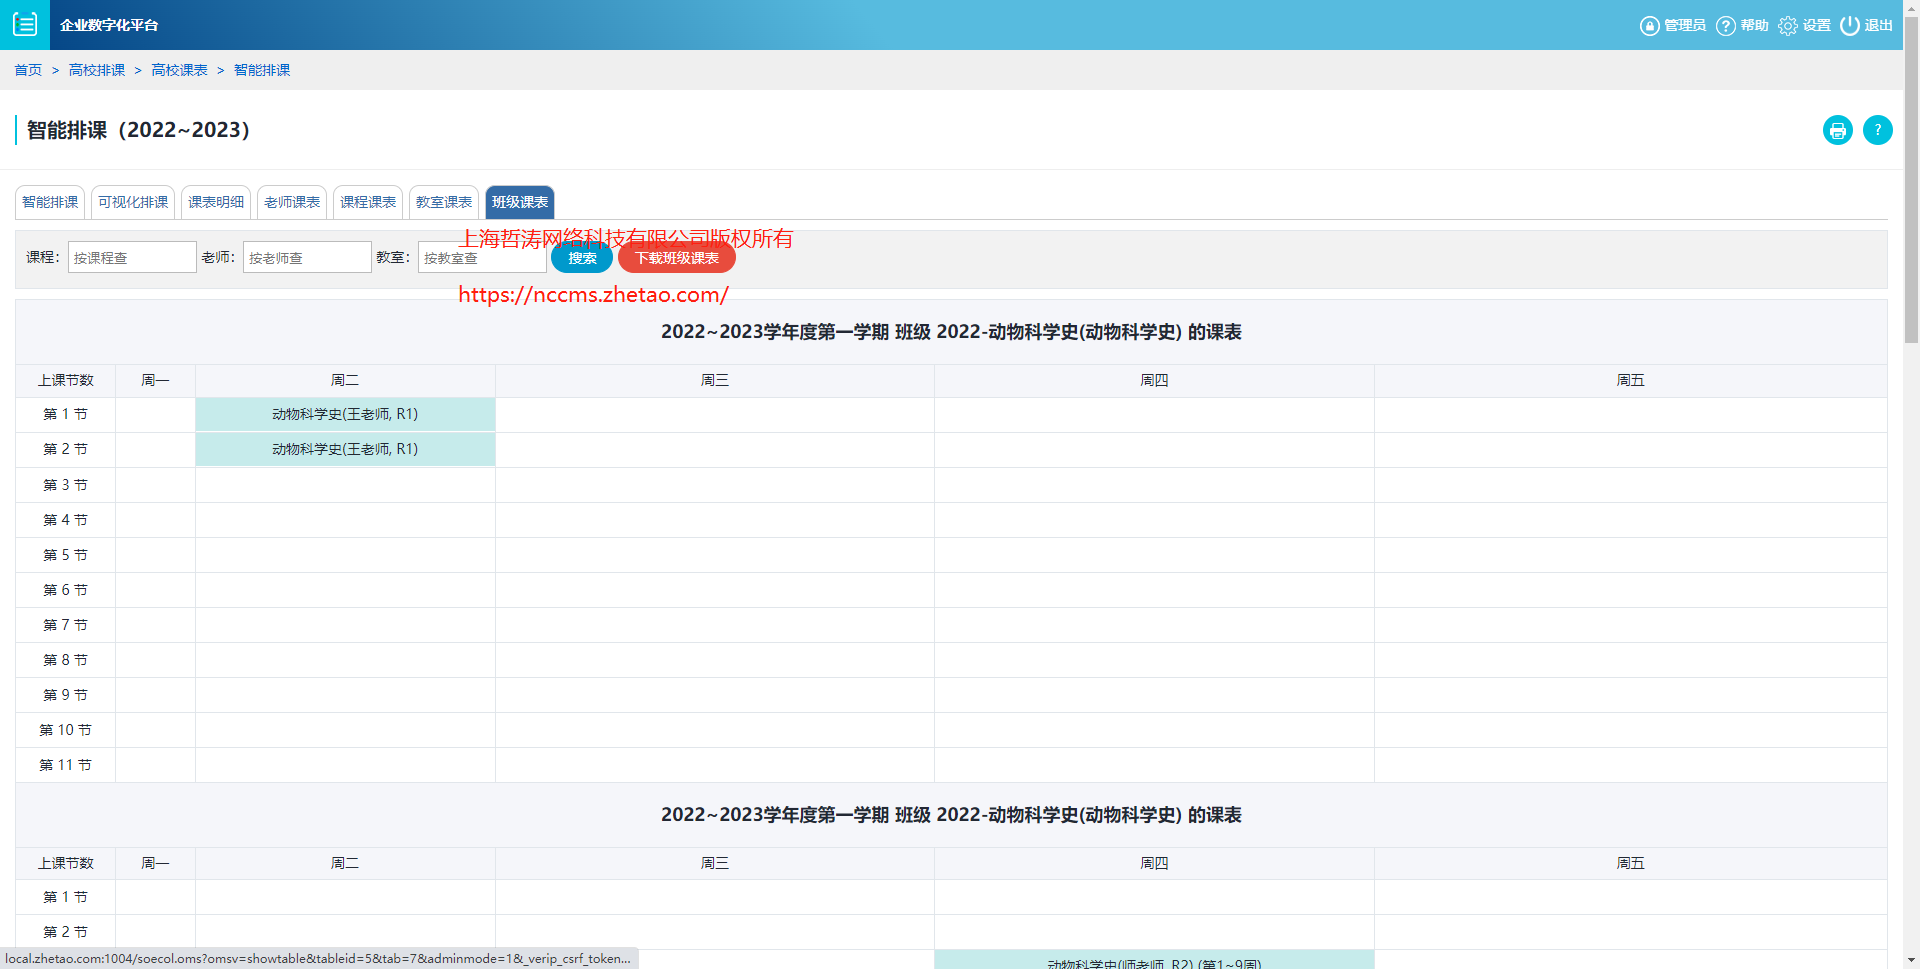Select the active 班级课表 tab
The width and height of the screenshot is (1920, 969).
[x=520, y=202]
